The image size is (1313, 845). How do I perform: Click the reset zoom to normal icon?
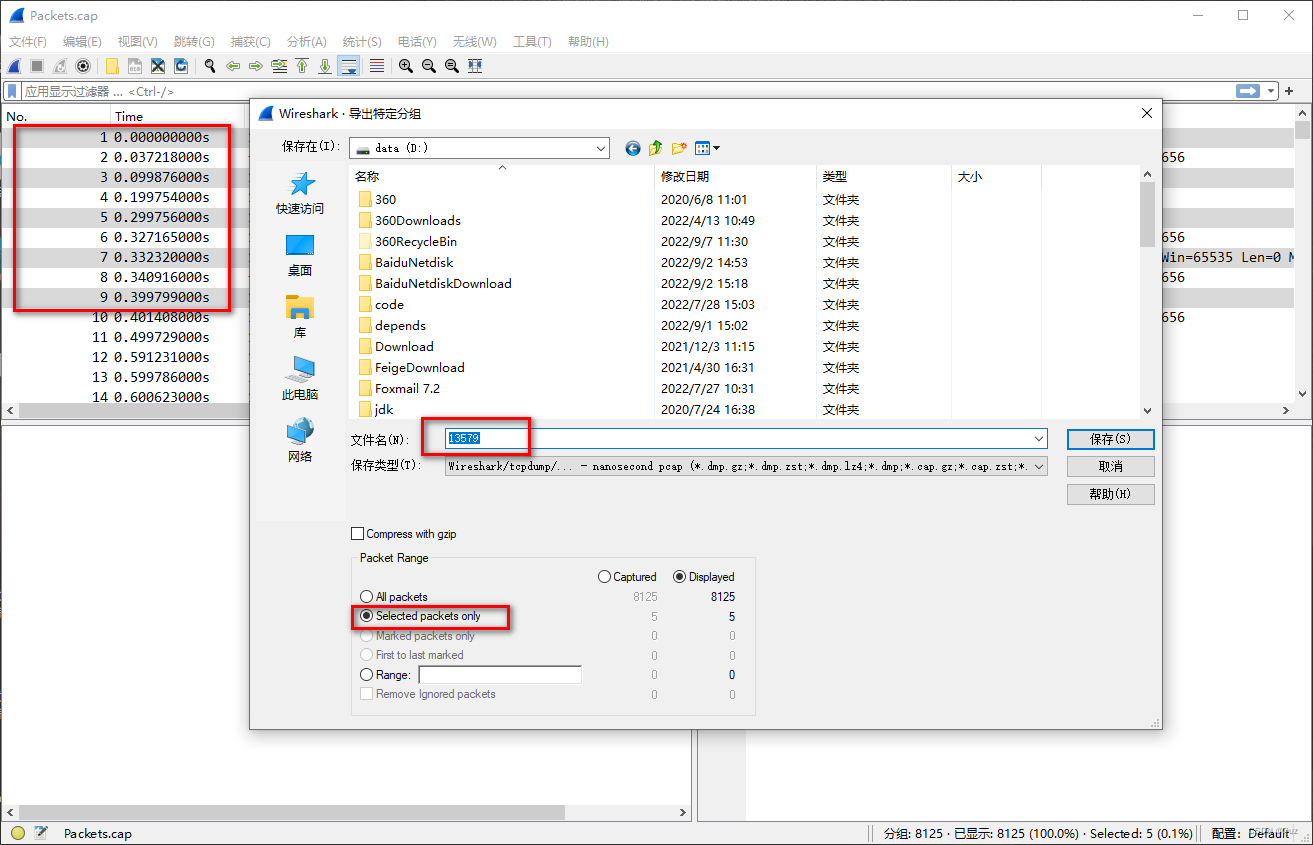[x=452, y=66]
